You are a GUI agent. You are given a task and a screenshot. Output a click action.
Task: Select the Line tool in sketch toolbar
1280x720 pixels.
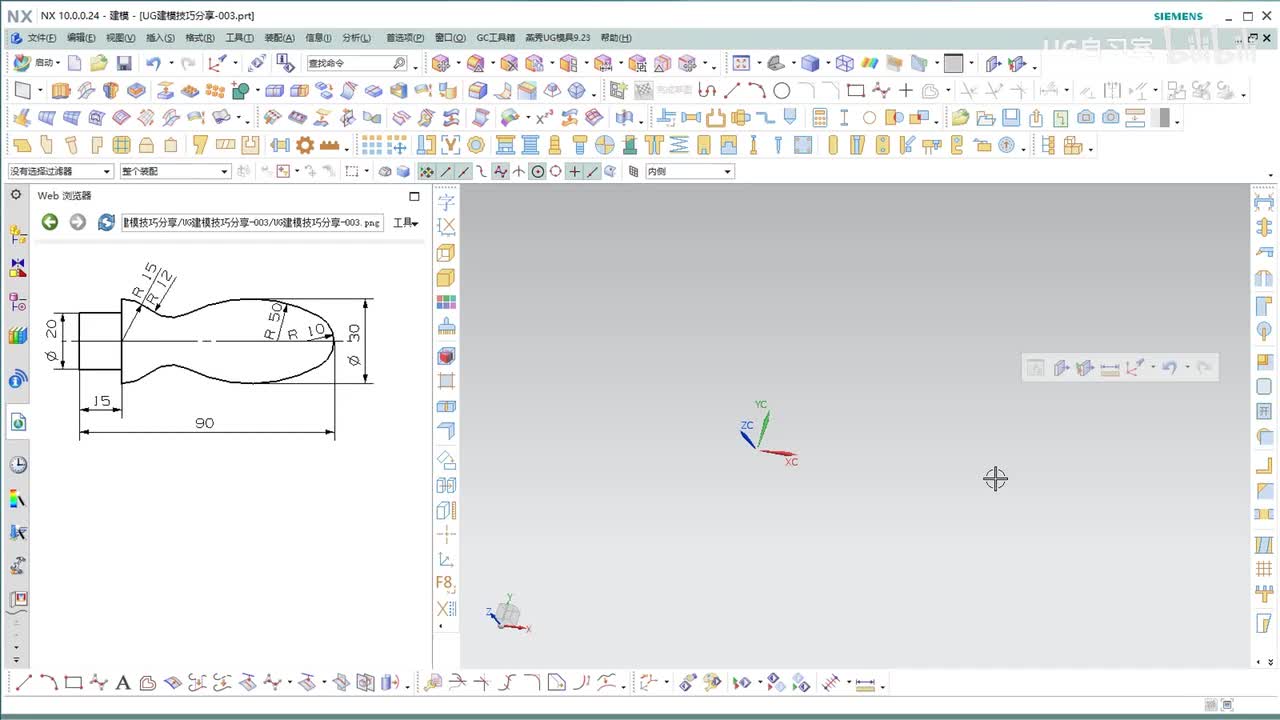(x=732, y=90)
